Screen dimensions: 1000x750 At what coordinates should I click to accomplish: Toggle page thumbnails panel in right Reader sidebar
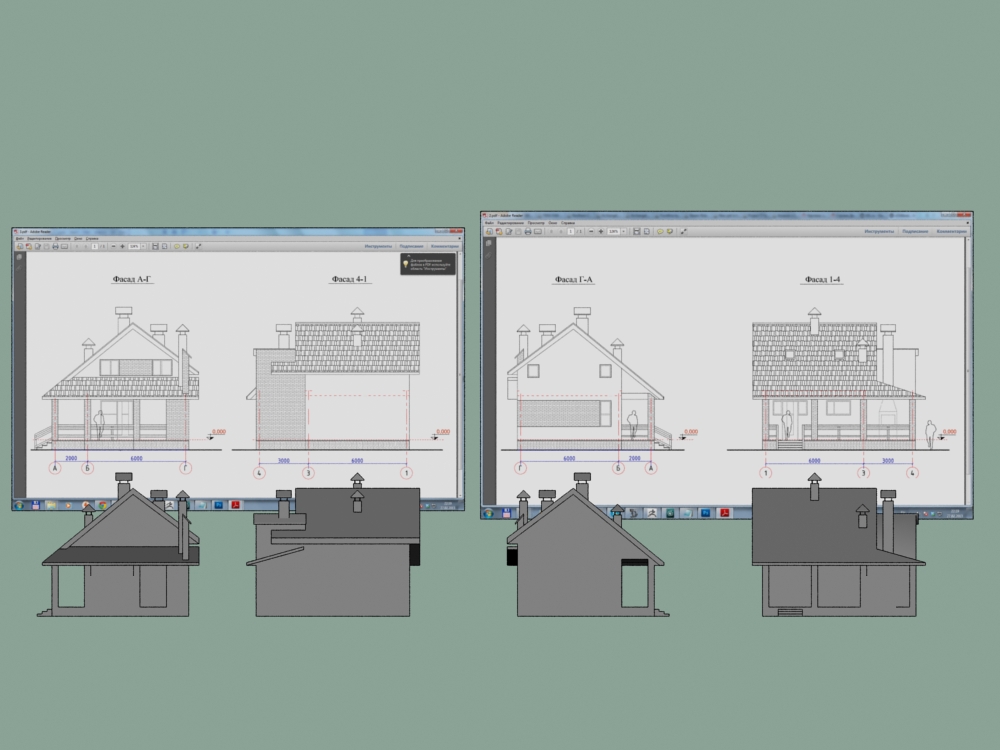489,243
